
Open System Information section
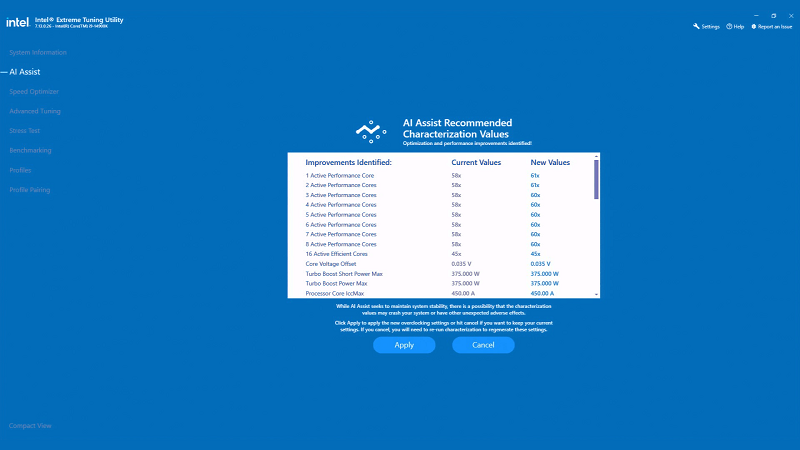[x=38, y=53]
